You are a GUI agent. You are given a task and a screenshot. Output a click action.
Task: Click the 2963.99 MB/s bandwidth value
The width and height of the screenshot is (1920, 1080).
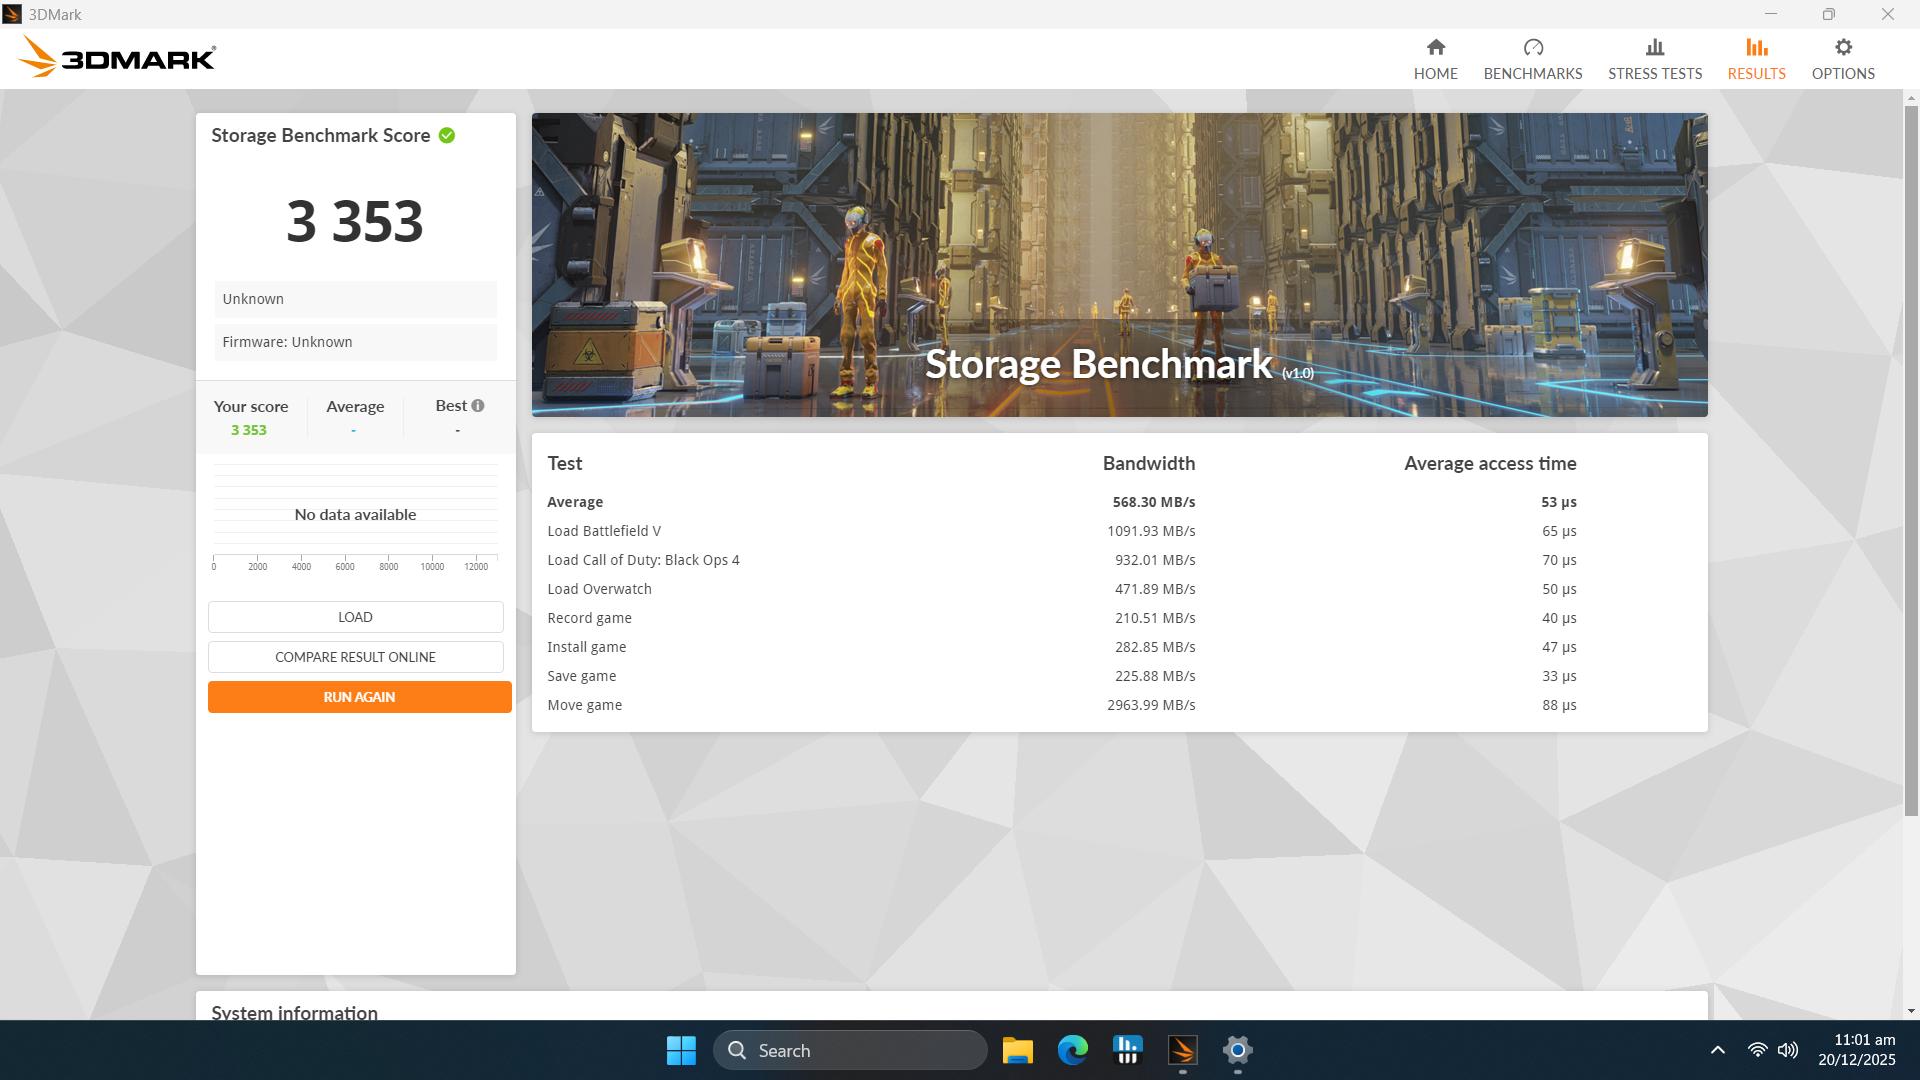tap(1151, 705)
